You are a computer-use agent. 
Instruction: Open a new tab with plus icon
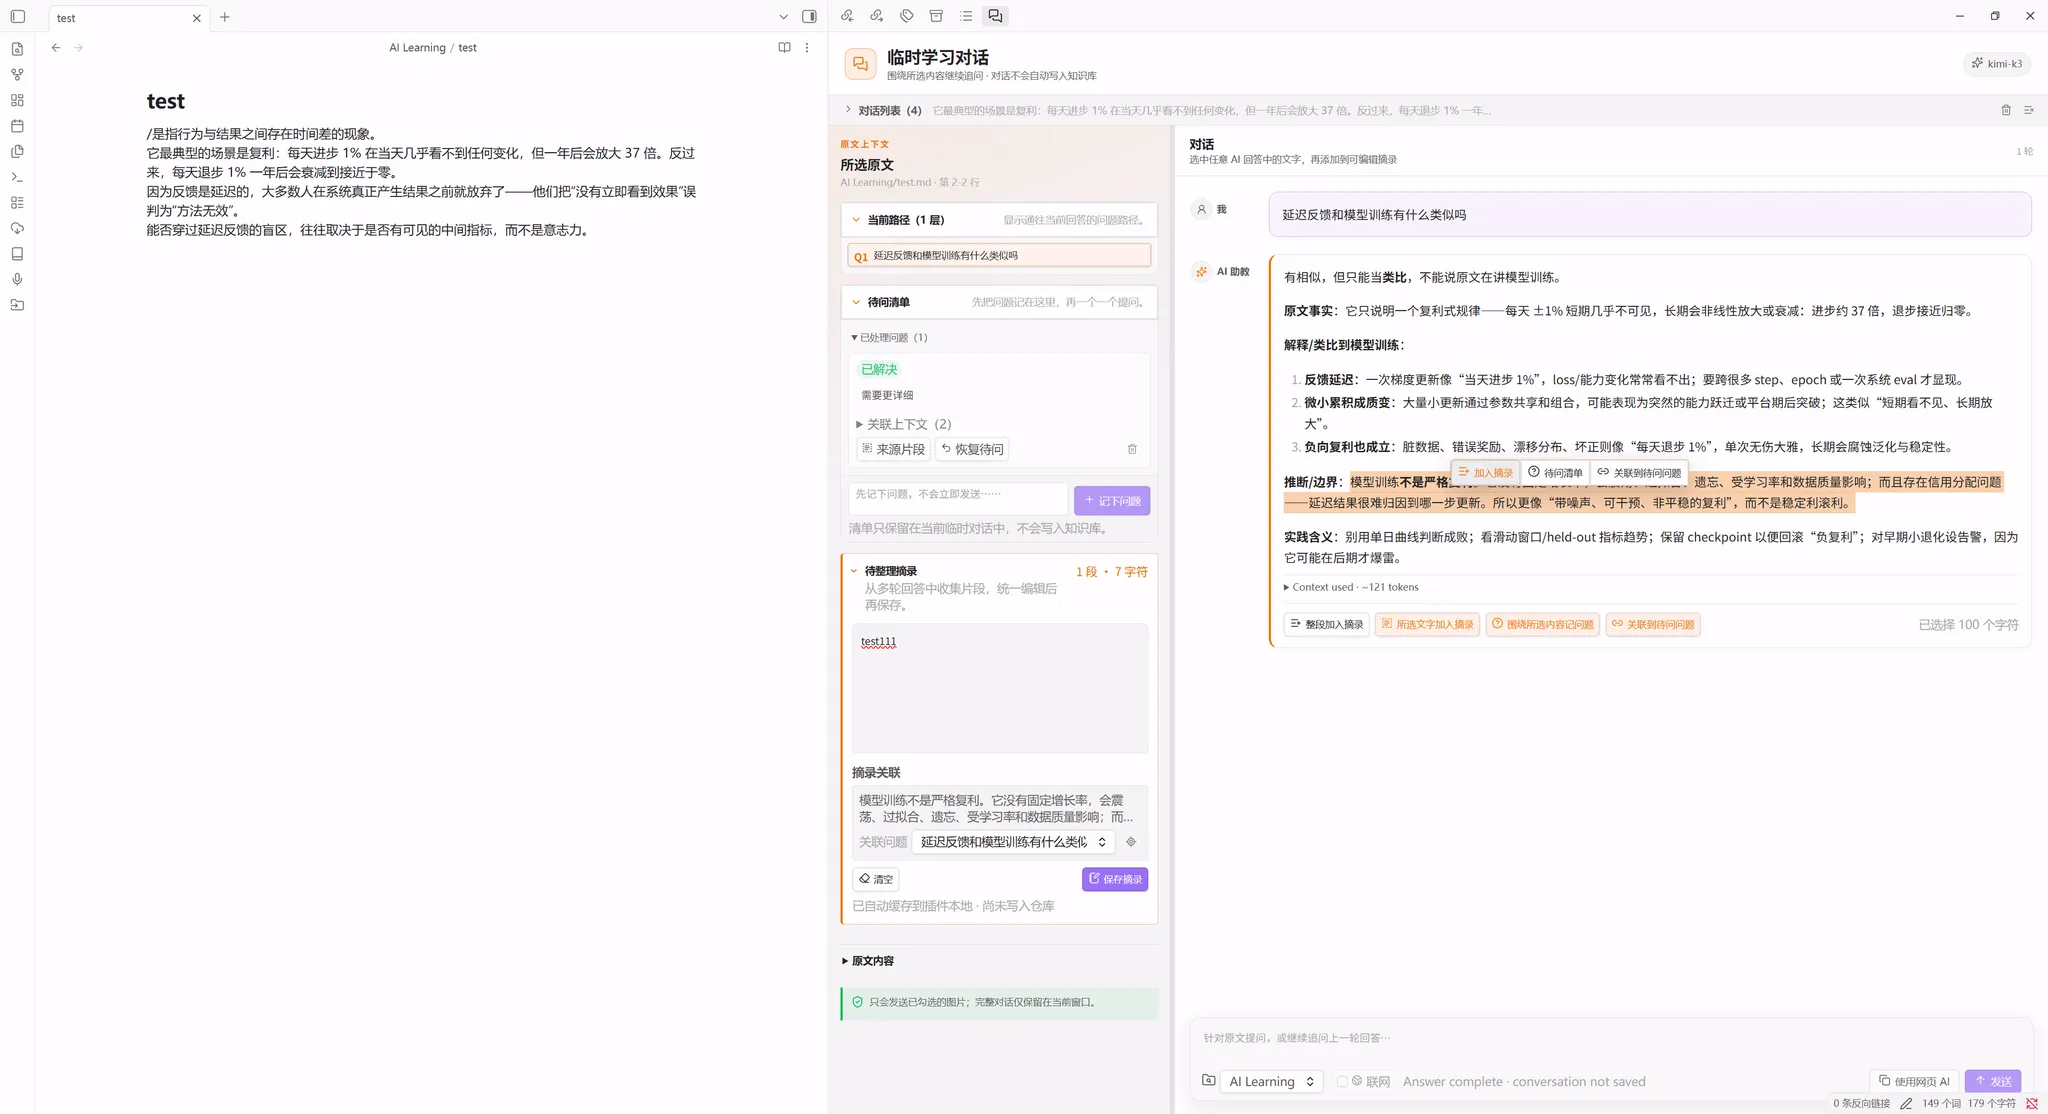(x=225, y=17)
